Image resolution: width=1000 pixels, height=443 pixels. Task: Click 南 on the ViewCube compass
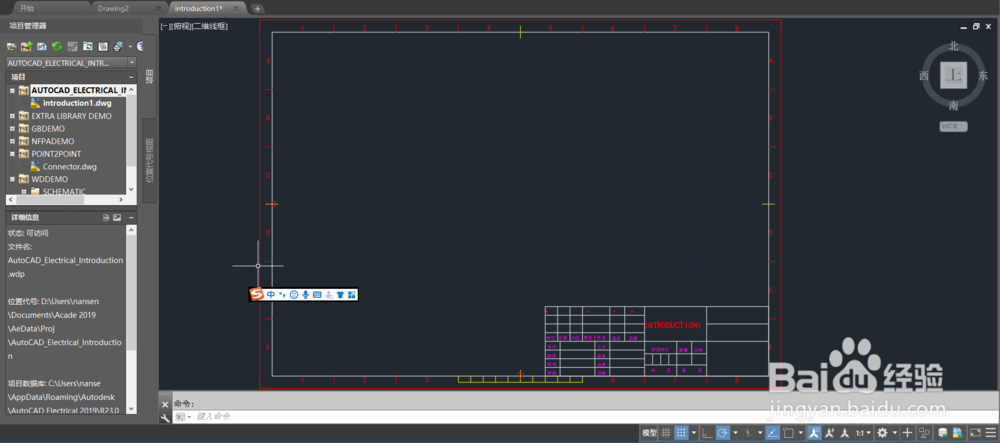click(953, 105)
